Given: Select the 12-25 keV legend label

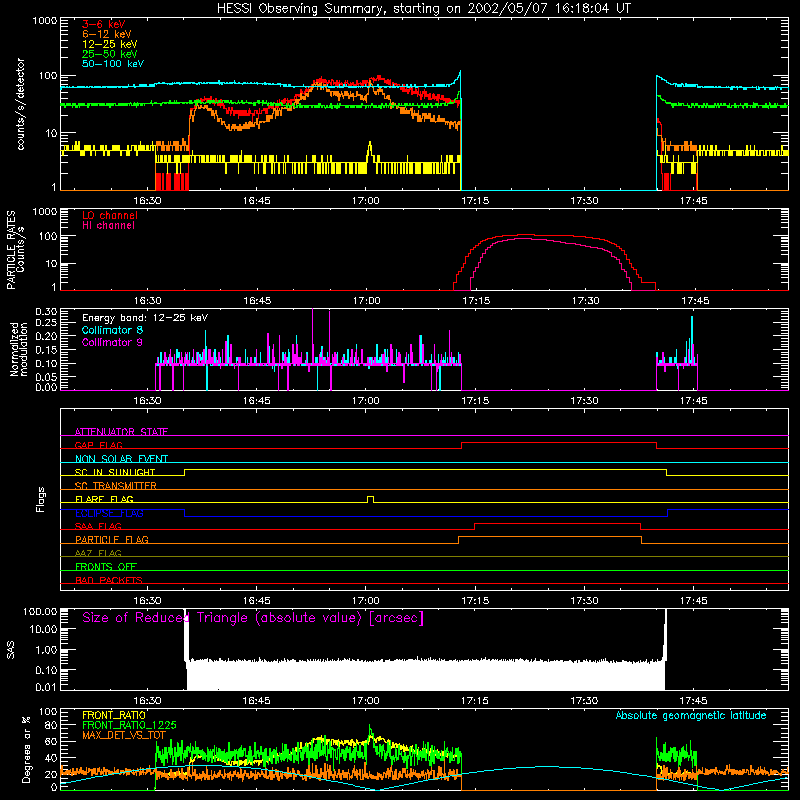Looking at the screenshot, I should pos(110,44).
